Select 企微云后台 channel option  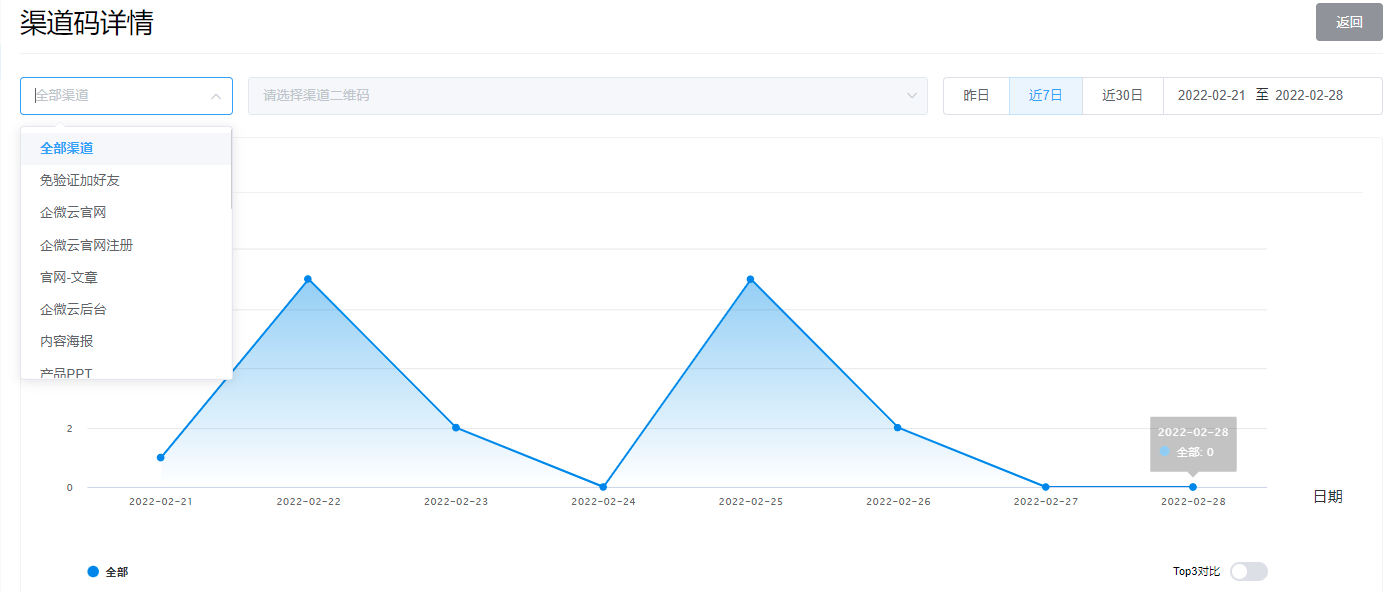(x=126, y=309)
